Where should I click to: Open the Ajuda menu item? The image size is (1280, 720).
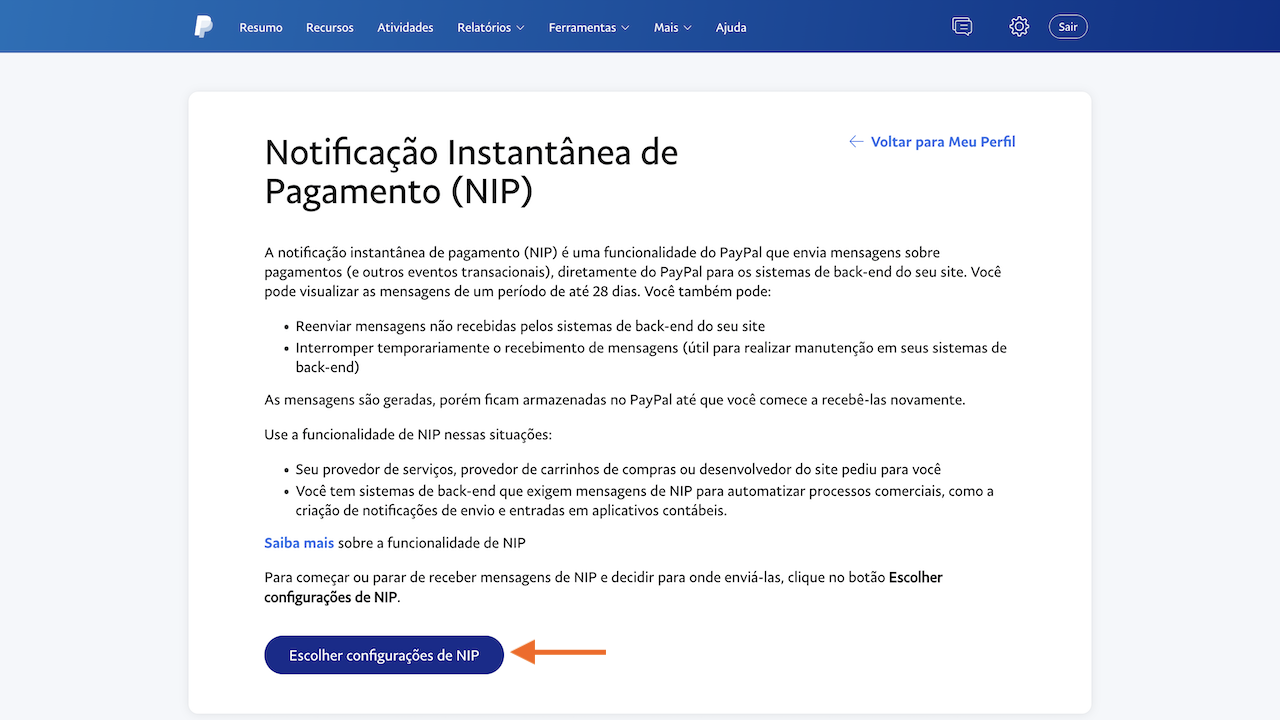[x=731, y=27]
